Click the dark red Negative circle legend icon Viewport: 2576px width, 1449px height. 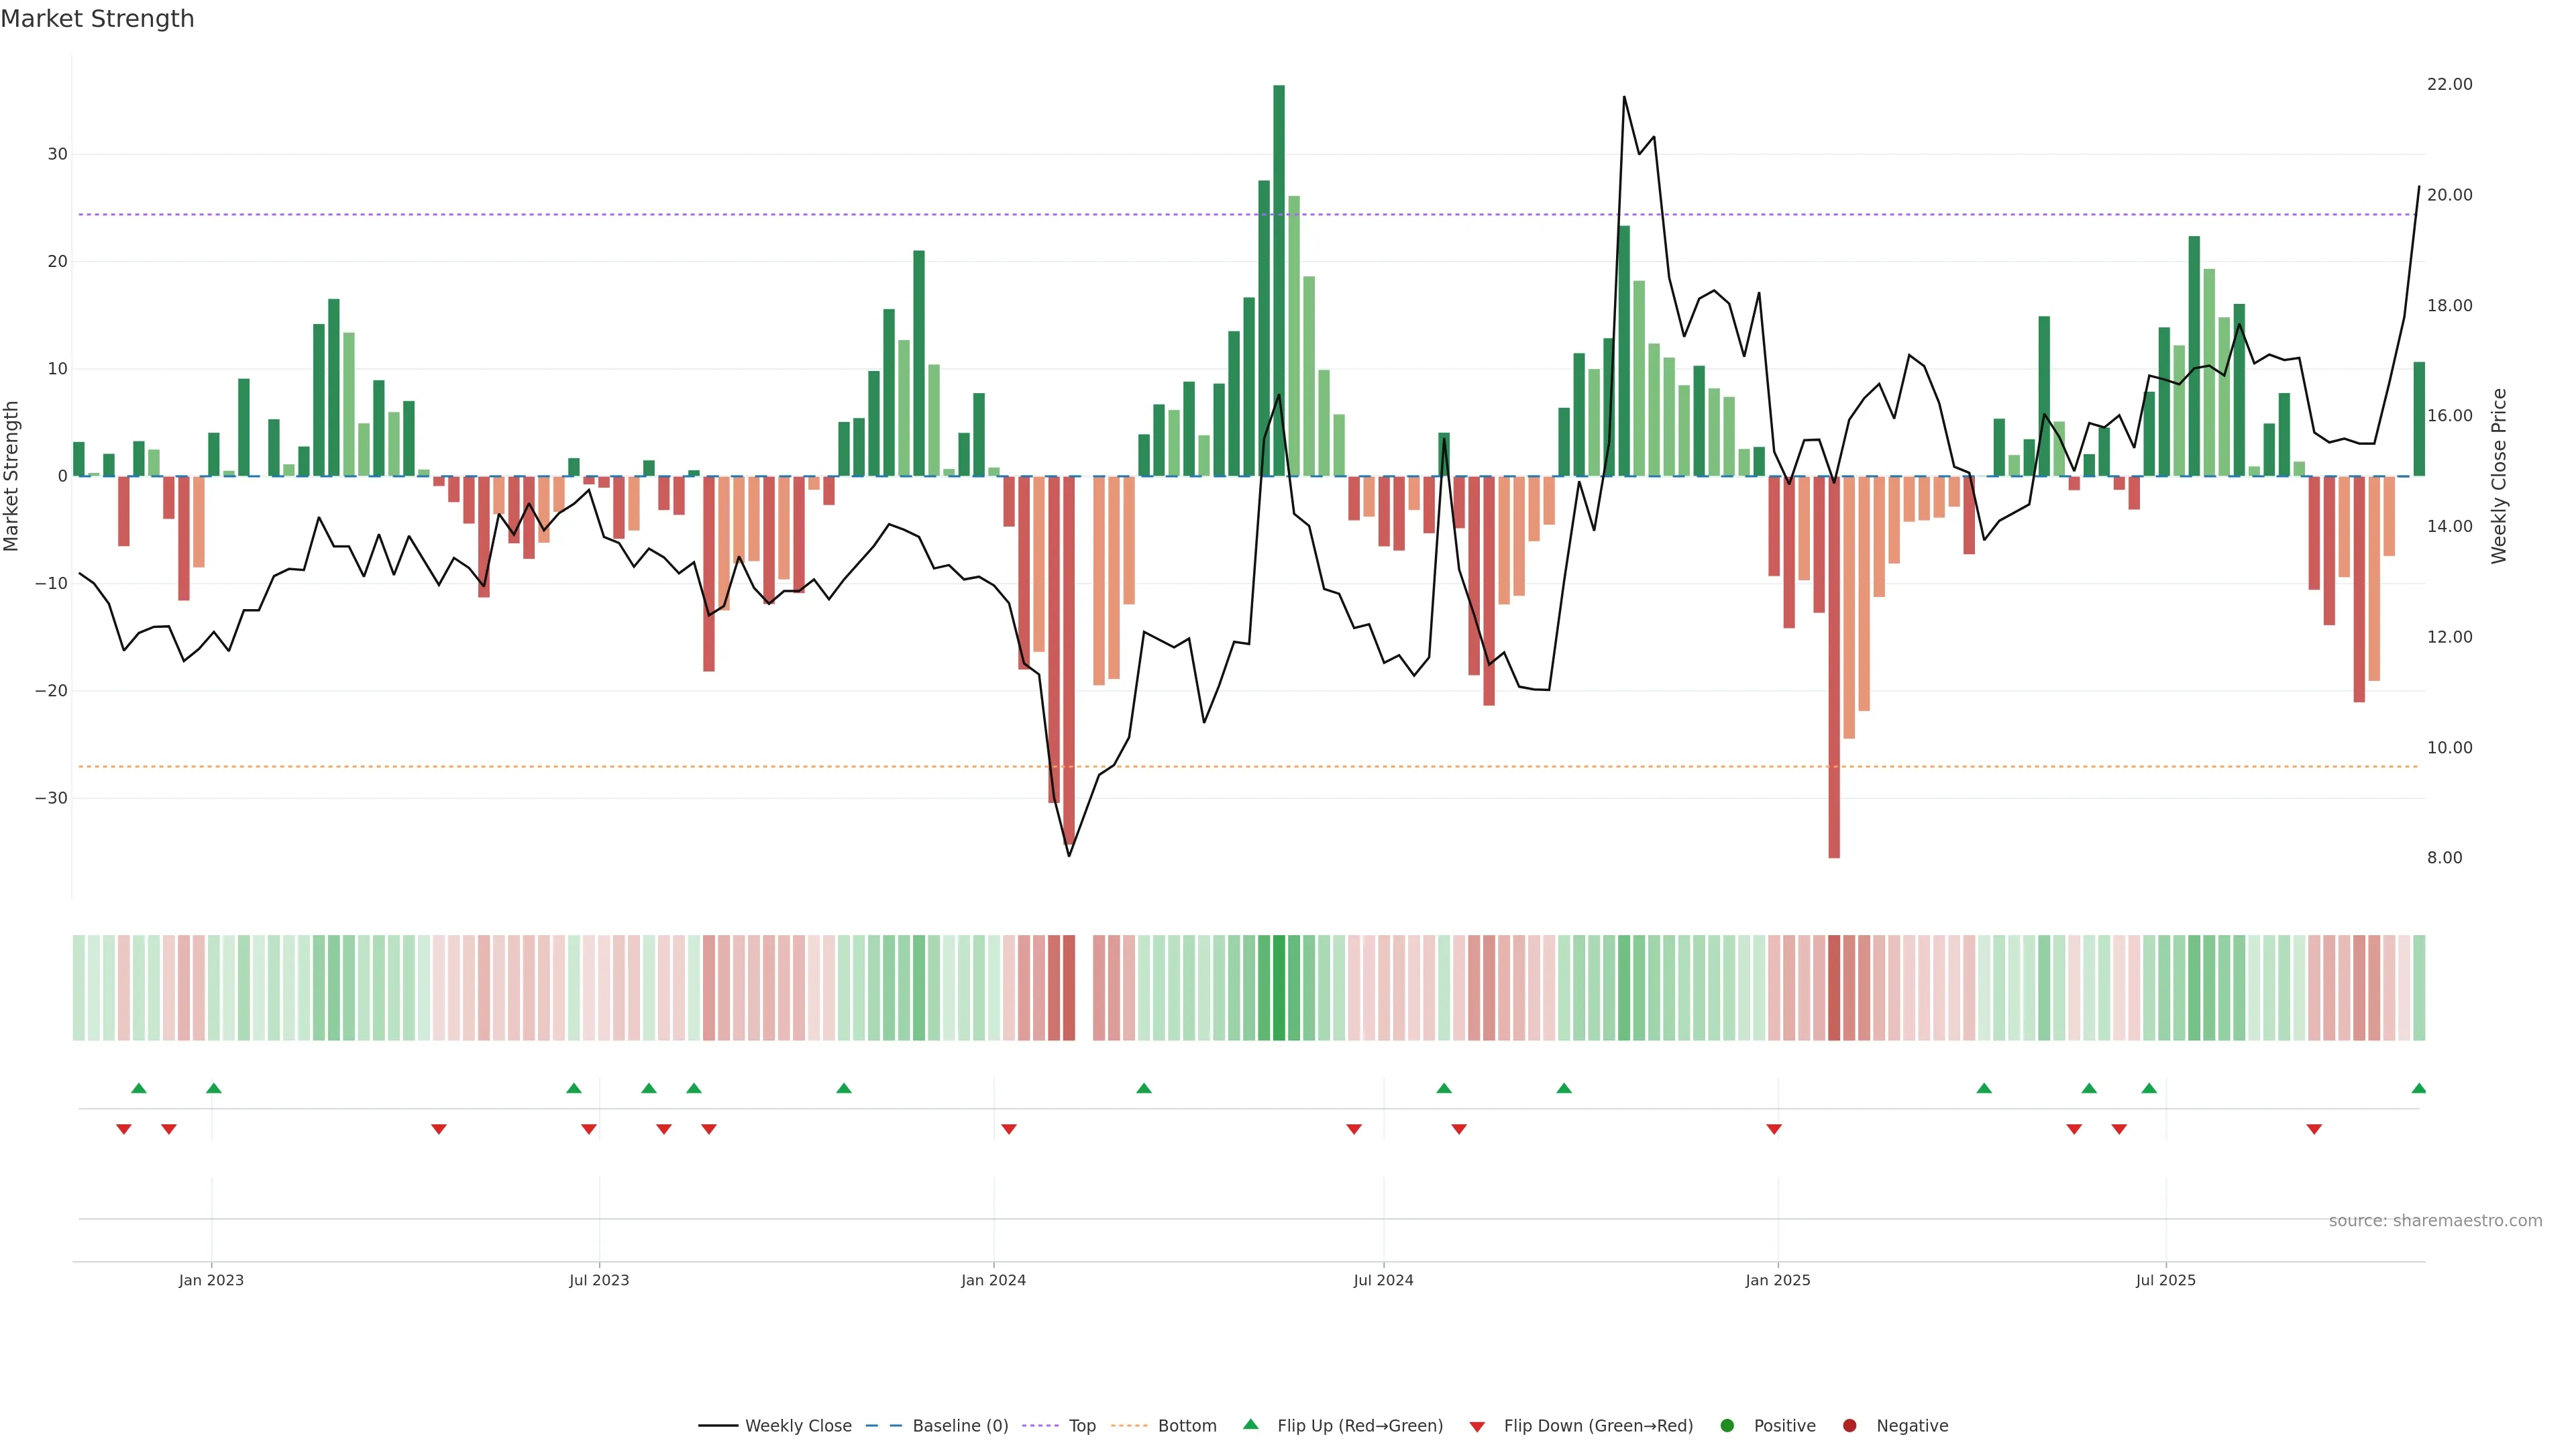tap(1849, 1425)
